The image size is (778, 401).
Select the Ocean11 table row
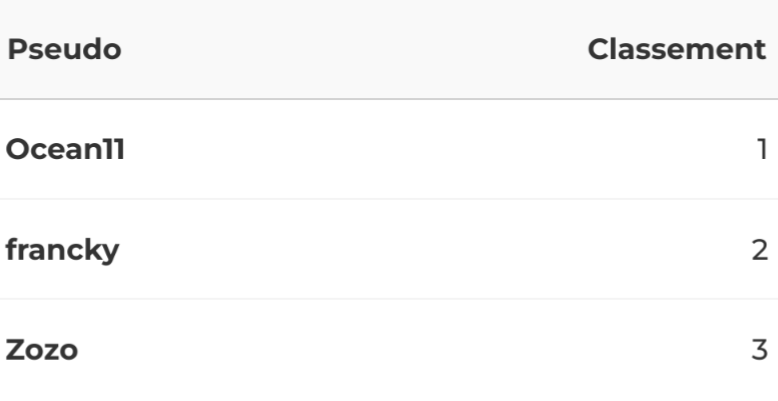389,151
